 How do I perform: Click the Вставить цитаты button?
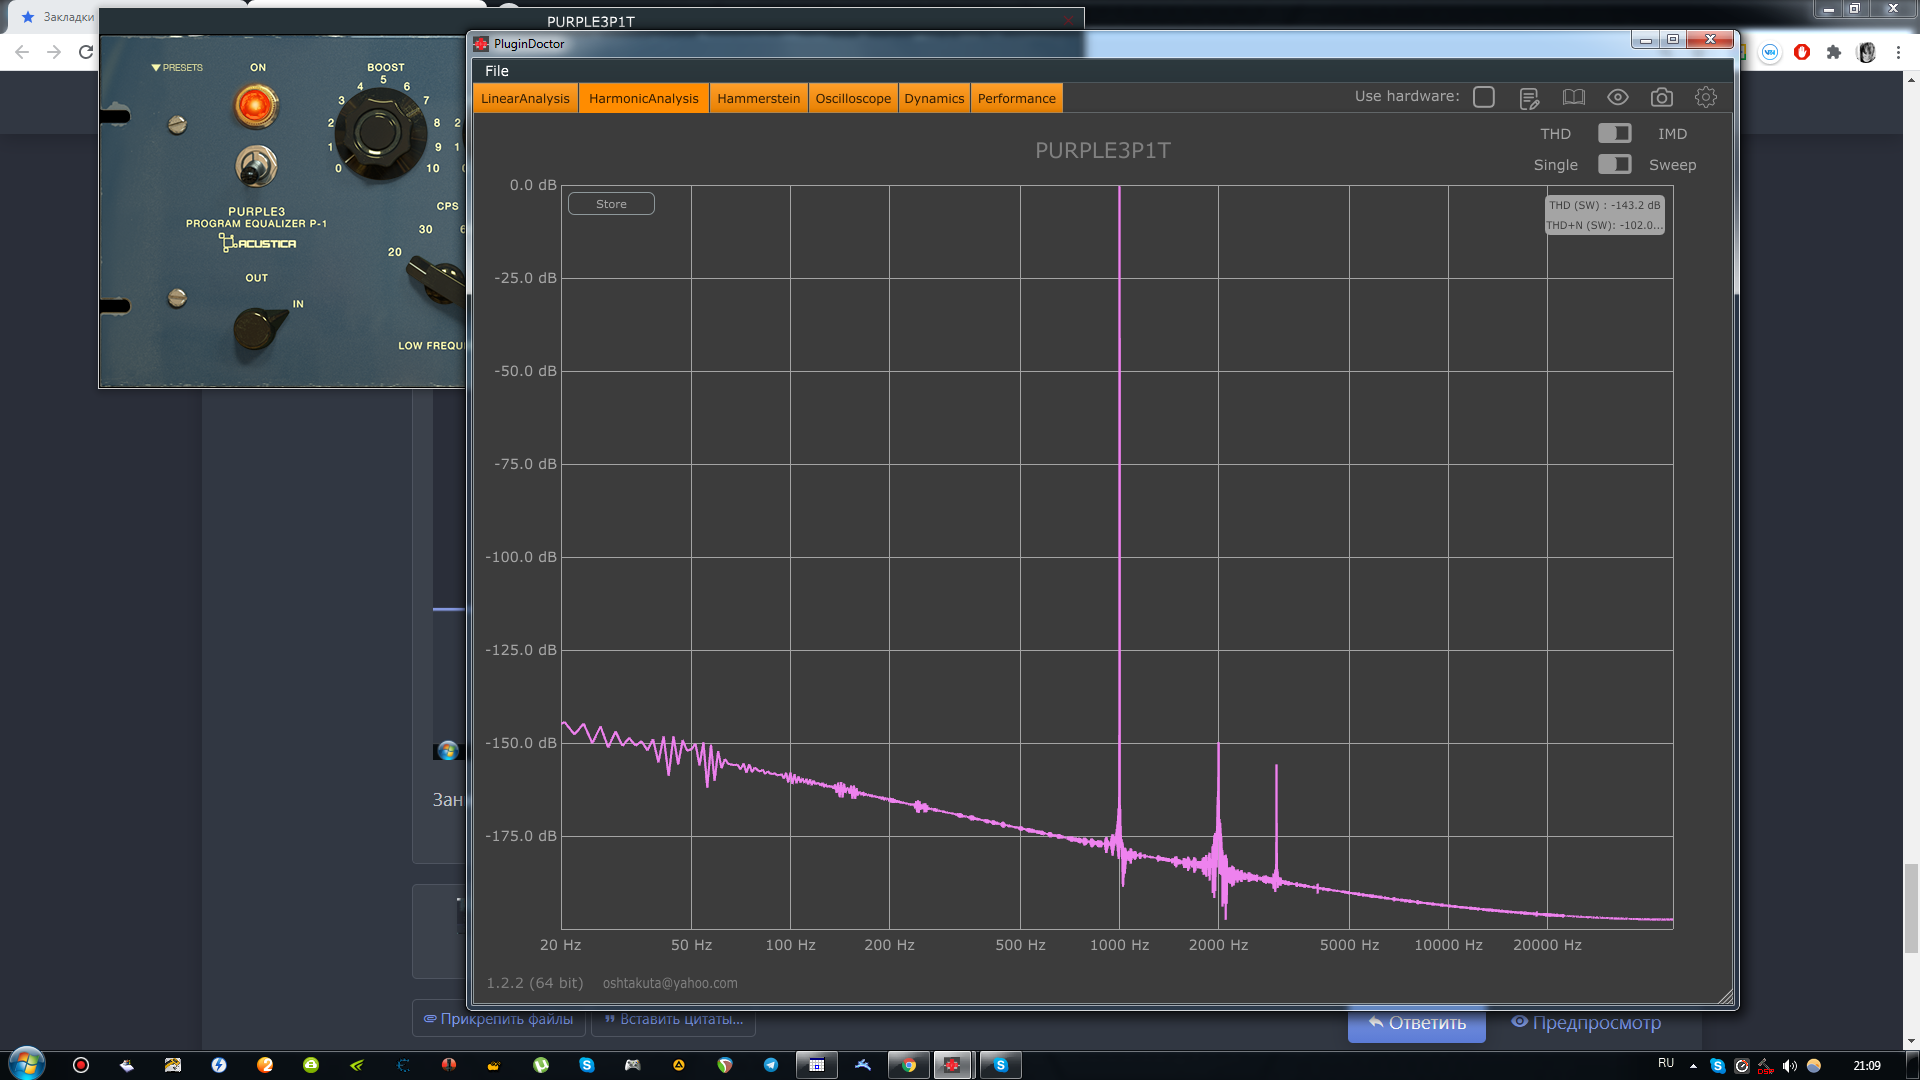point(674,1018)
